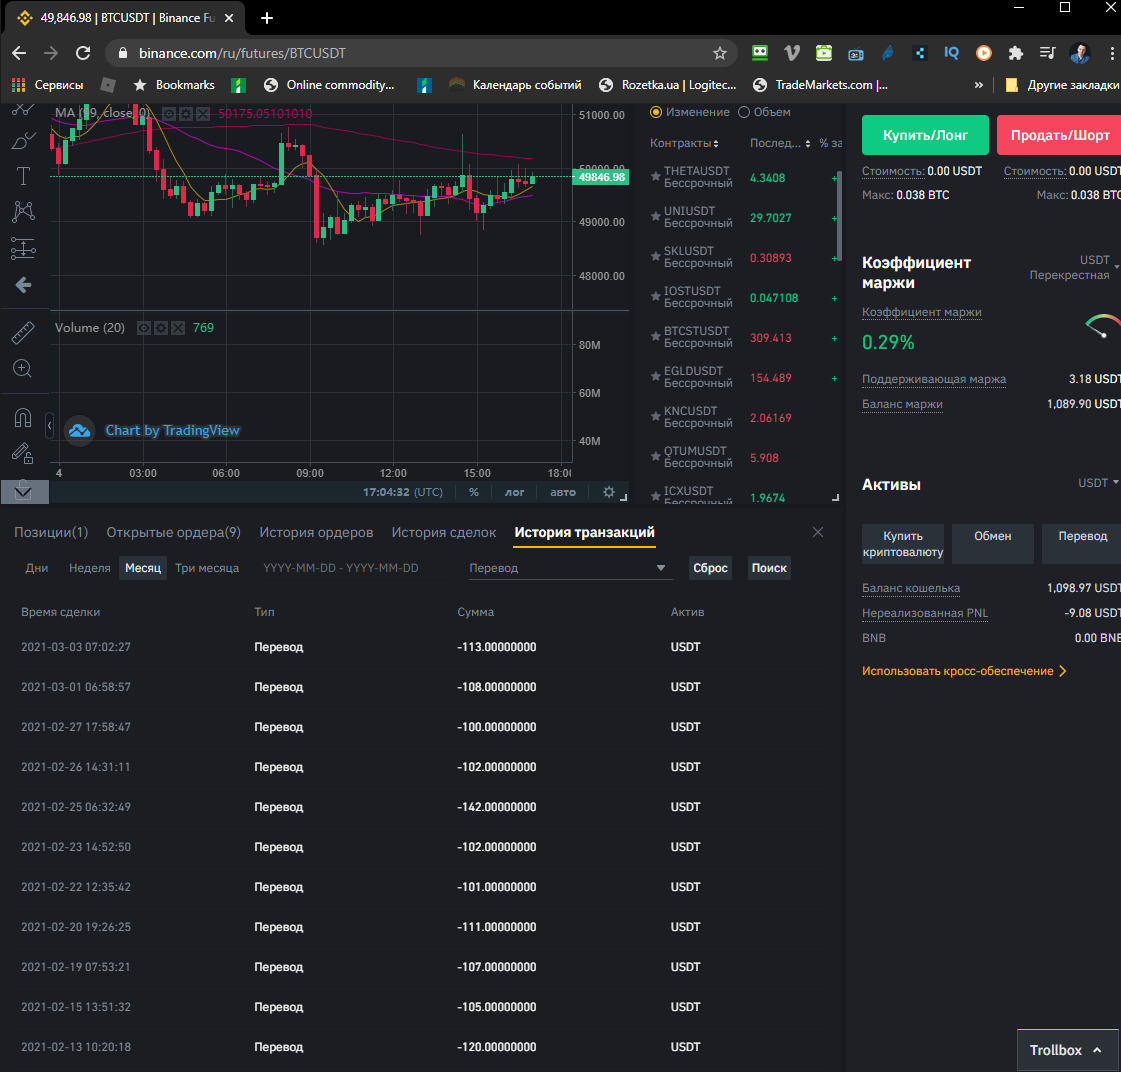Toggle лог logarithmic scale
Viewport: 1121px width, 1072px height.
point(514,492)
